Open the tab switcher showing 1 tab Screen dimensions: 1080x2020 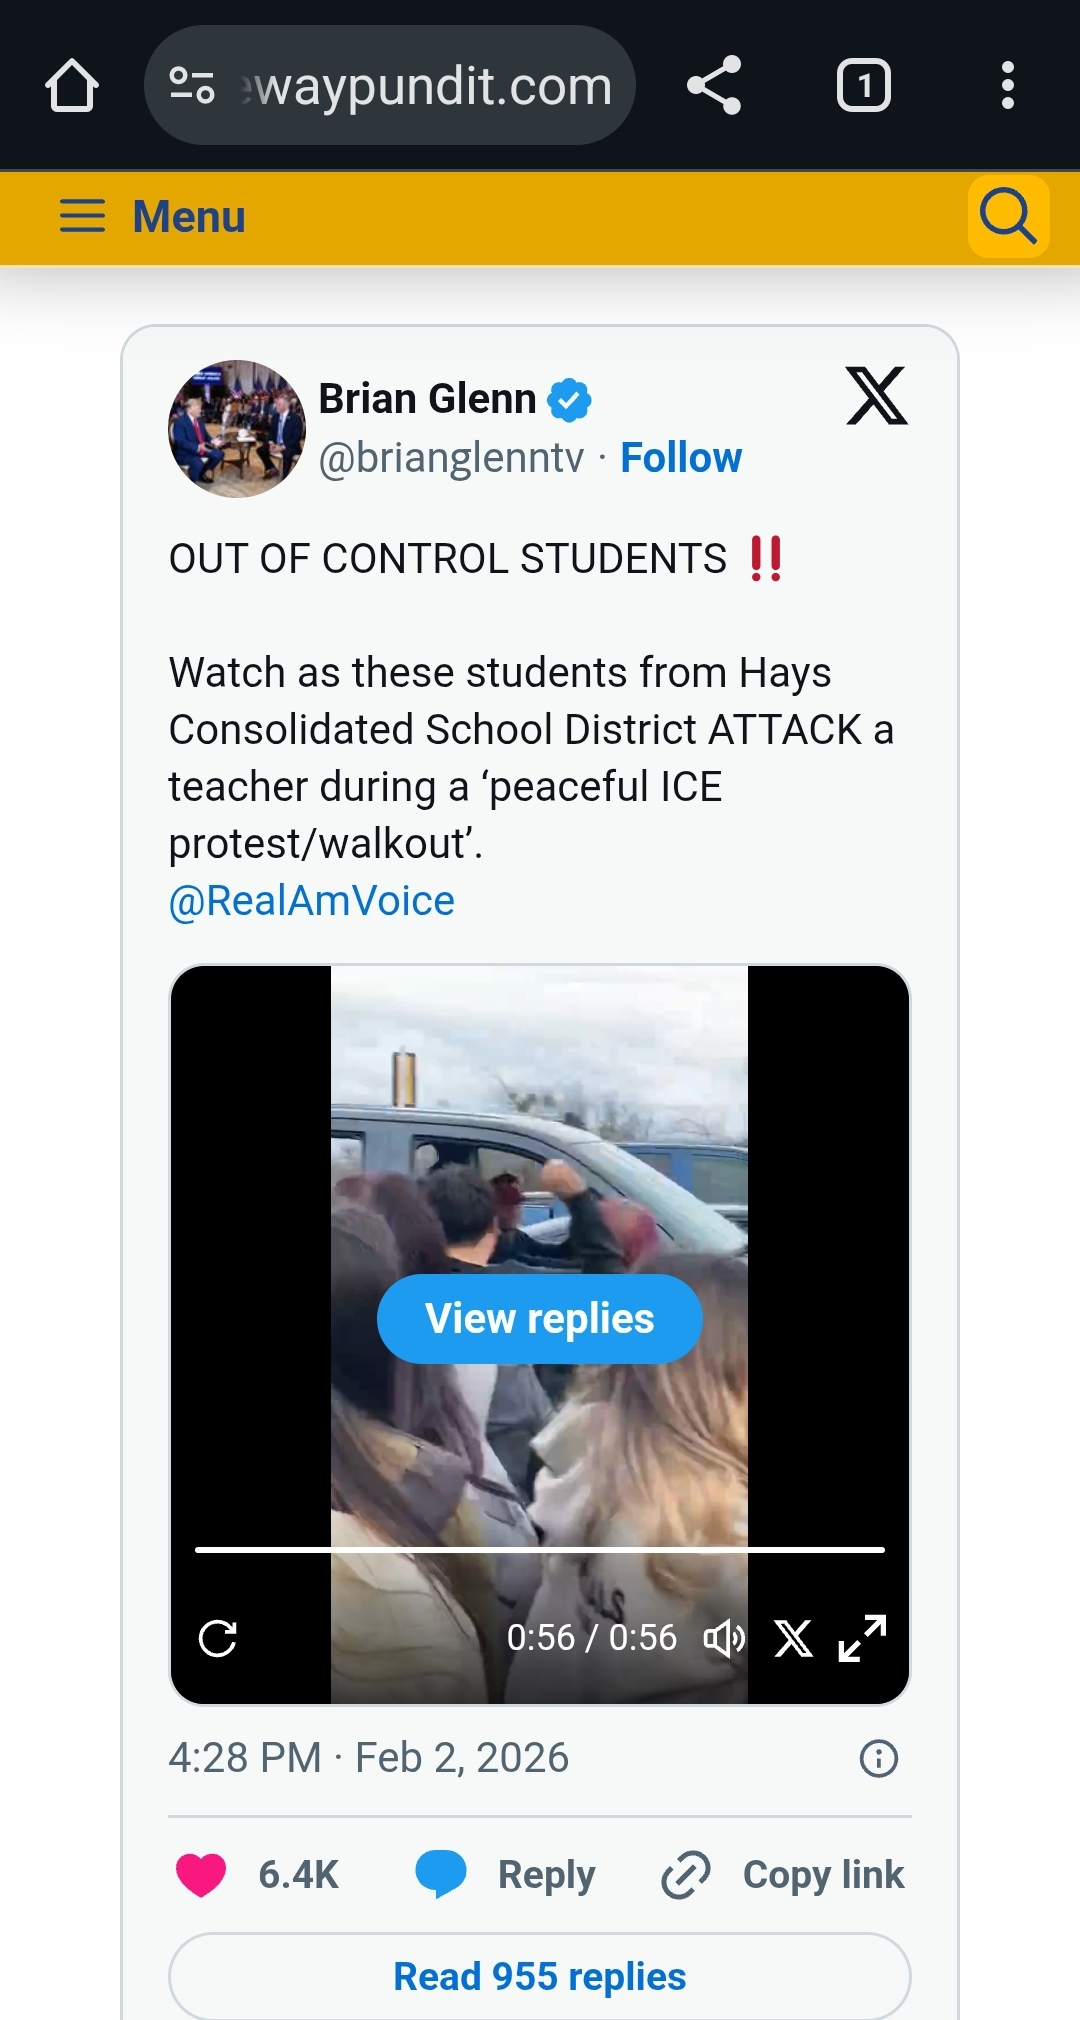(864, 86)
